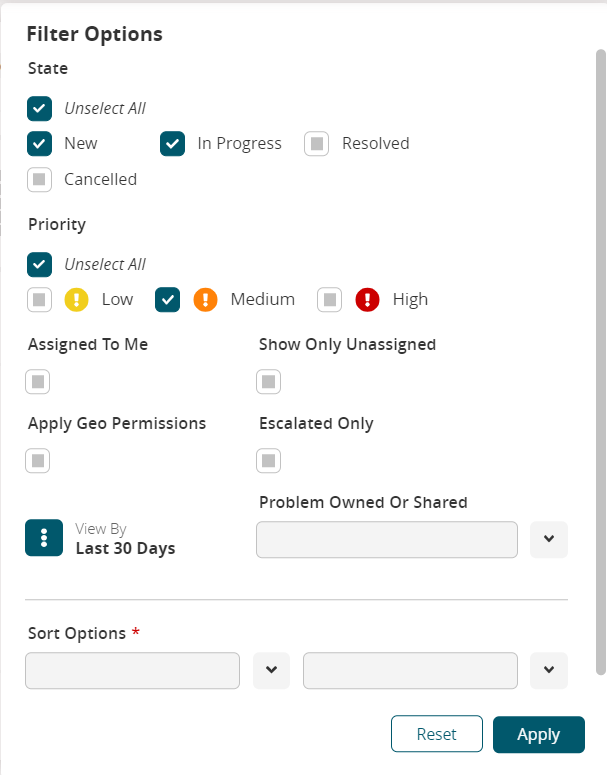Toggle Unselect All under State
Image resolution: width=607 pixels, height=775 pixels.
point(39,108)
